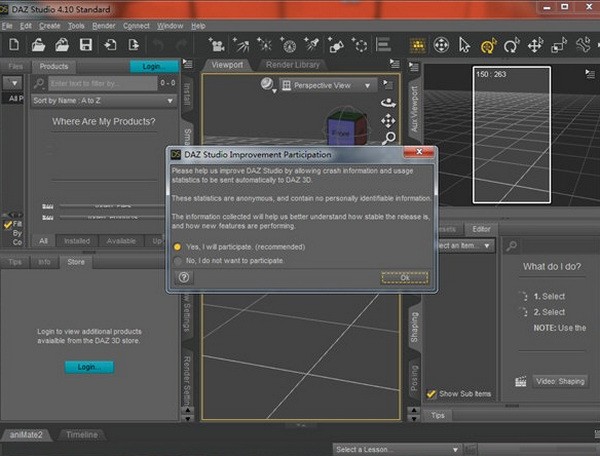Toggle the Filt By Co checkbox
The width and height of the screenshot is (600, 456).
[x=7, y=224]
